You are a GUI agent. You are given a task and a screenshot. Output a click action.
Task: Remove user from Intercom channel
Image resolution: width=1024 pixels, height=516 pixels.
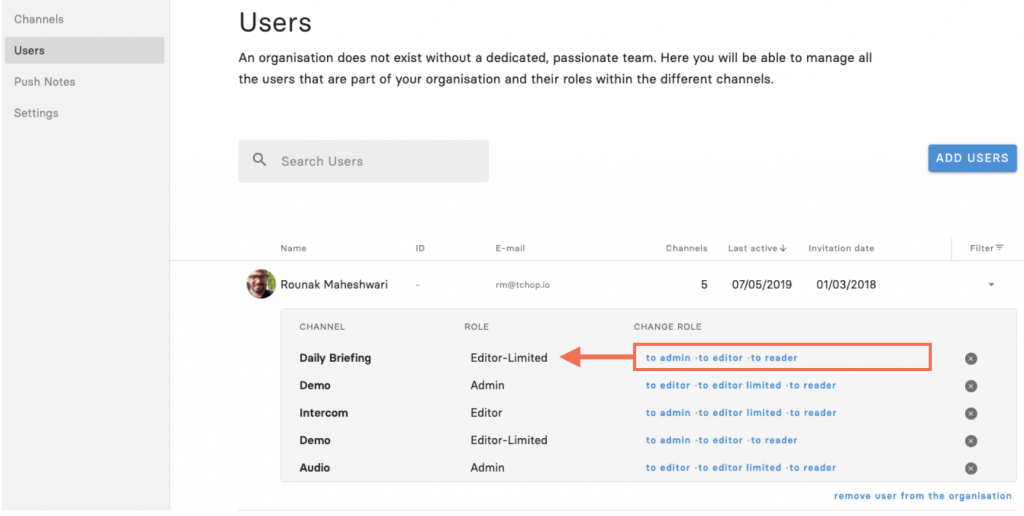970,413
